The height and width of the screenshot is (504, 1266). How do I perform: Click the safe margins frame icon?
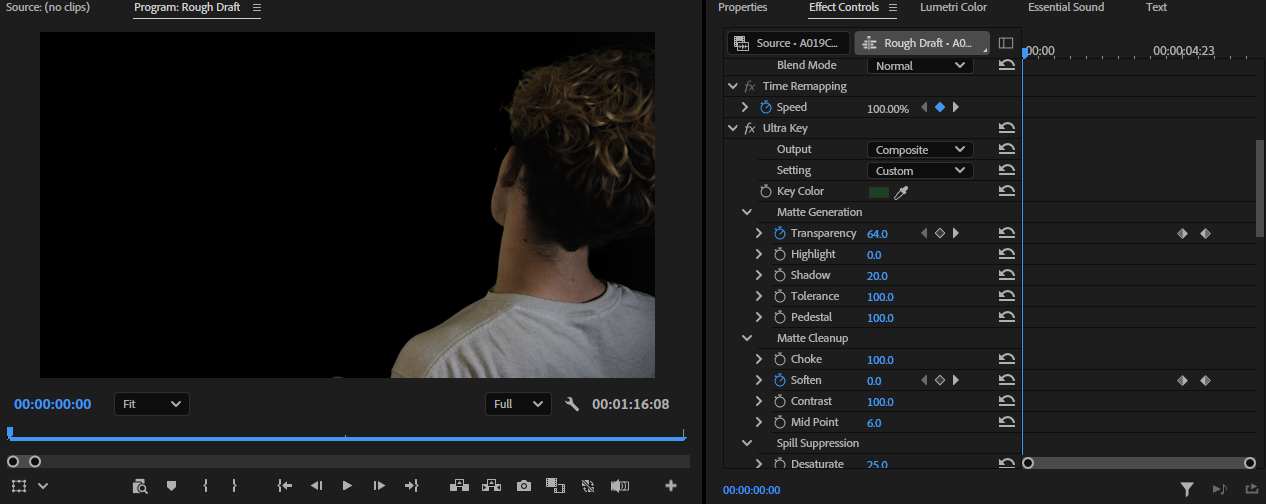18,486
